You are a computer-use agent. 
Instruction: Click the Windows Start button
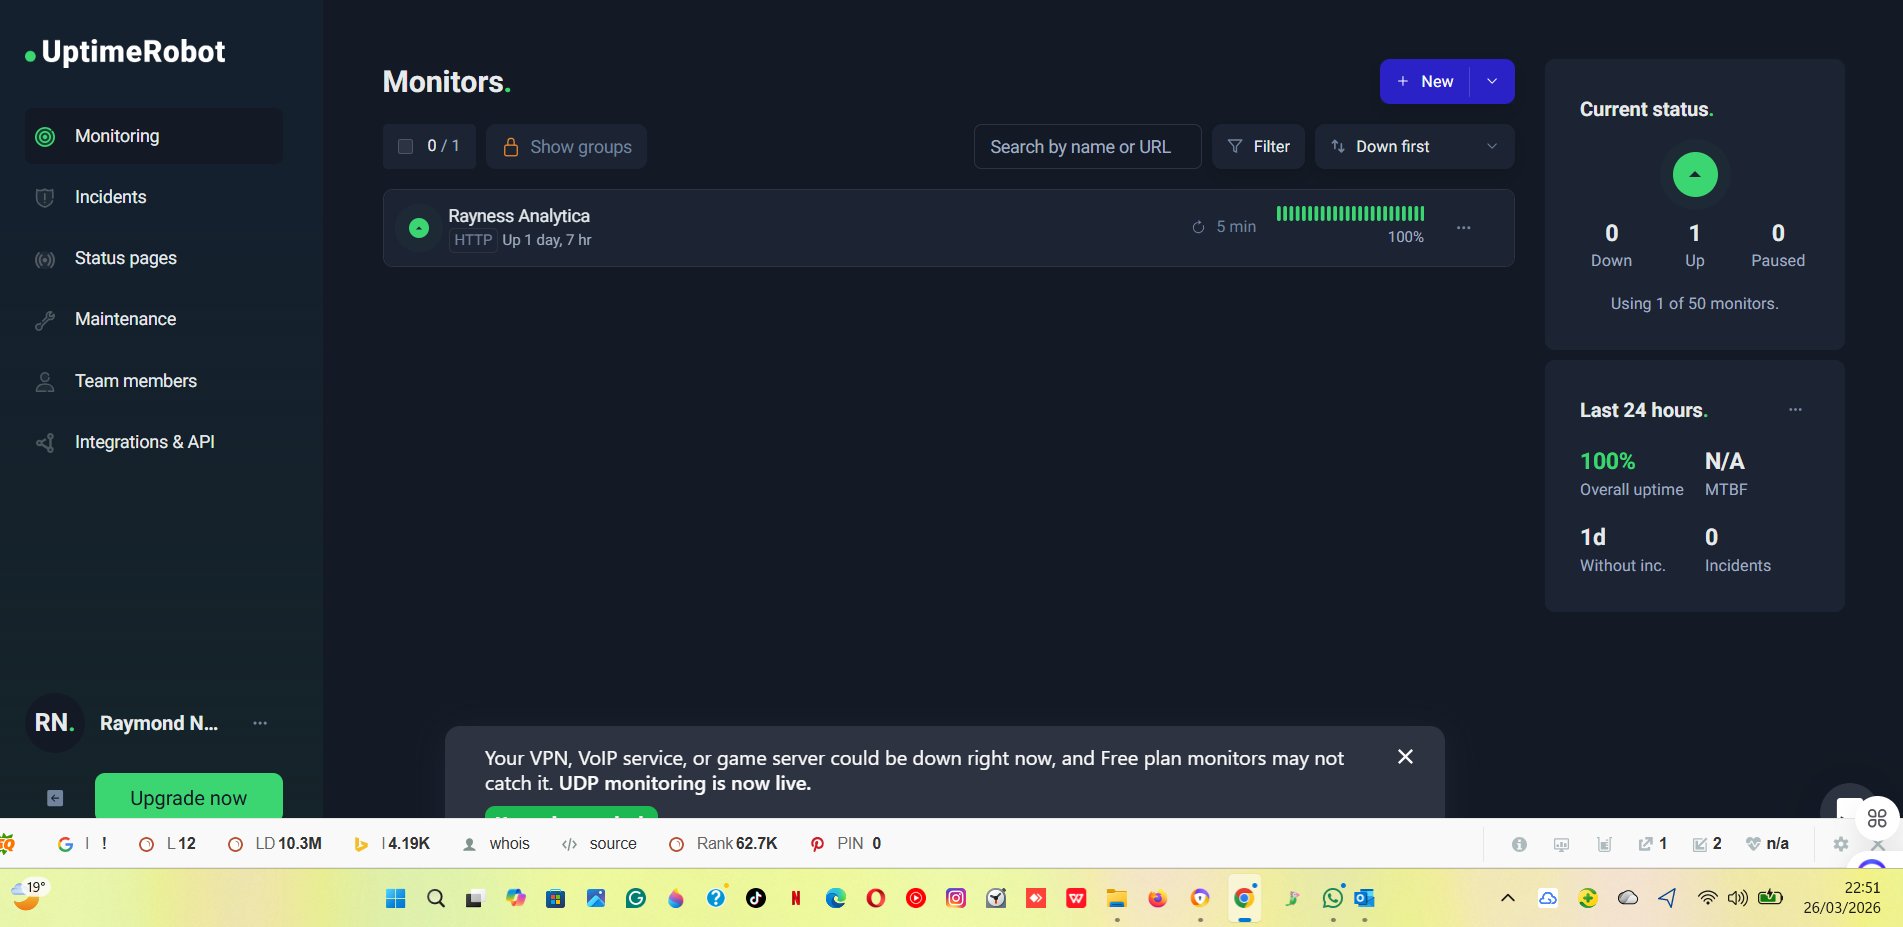[396, 898]
